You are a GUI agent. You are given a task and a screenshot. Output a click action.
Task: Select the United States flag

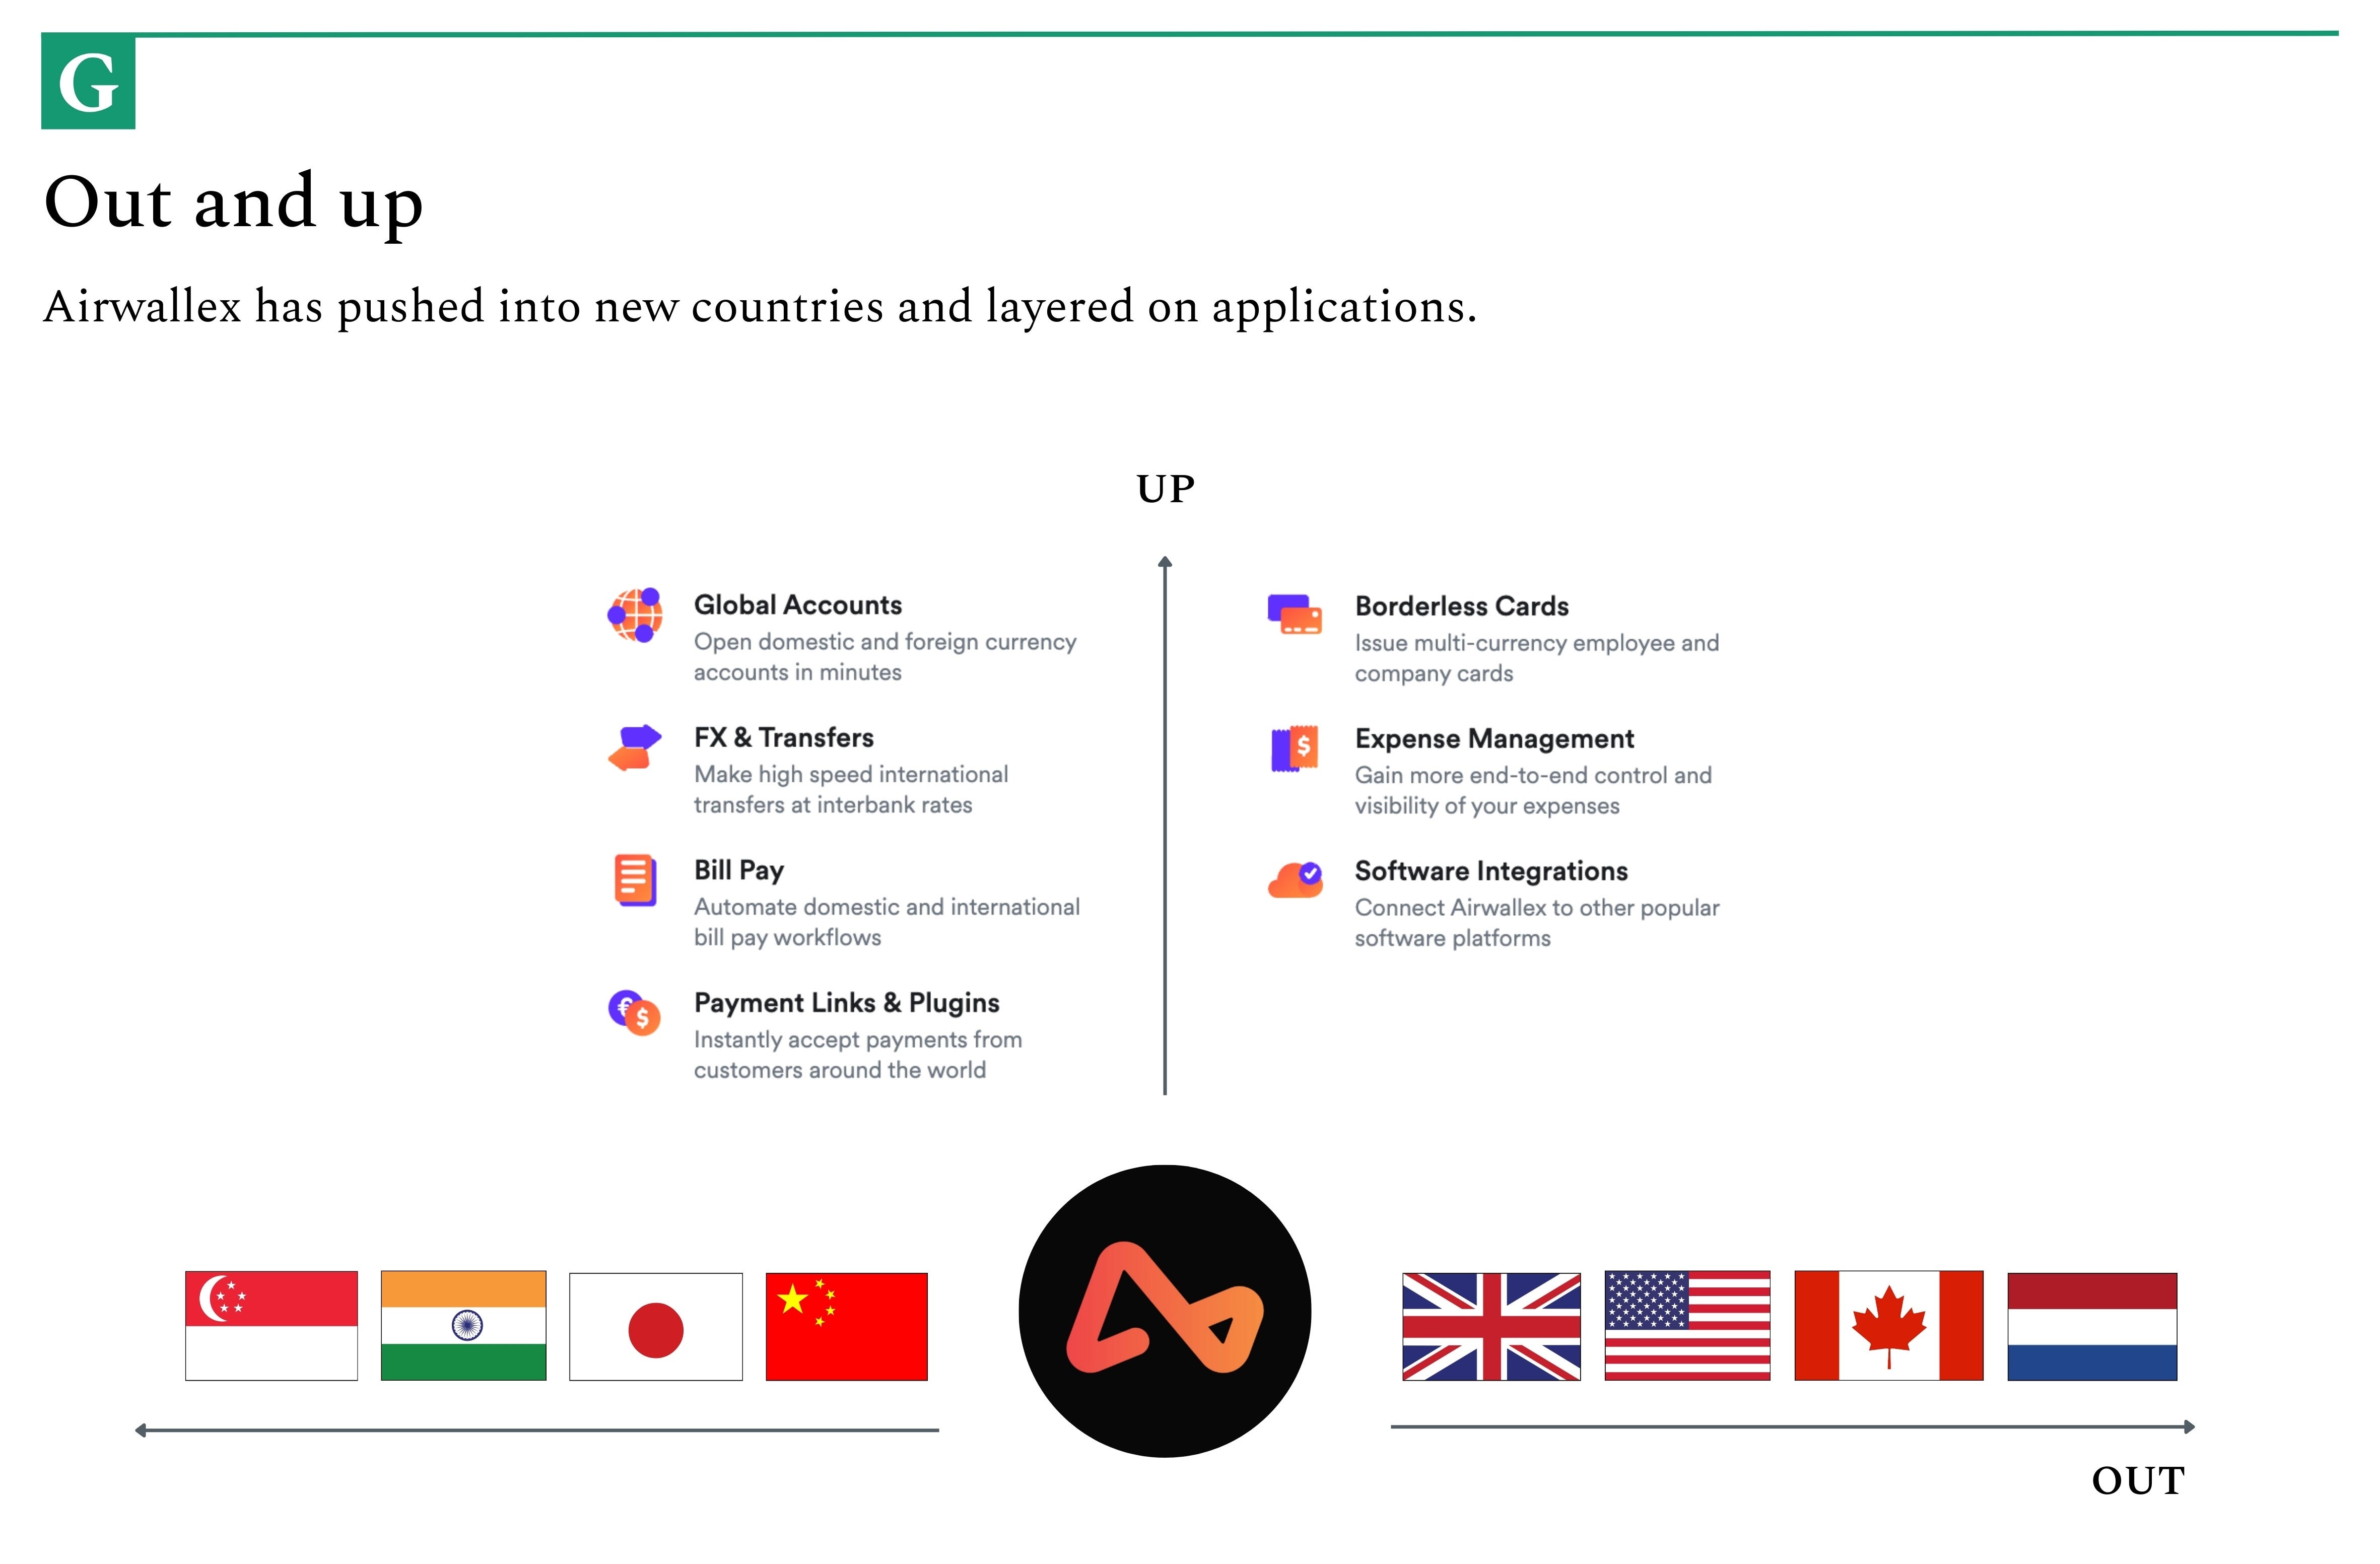(1688, 1326)
